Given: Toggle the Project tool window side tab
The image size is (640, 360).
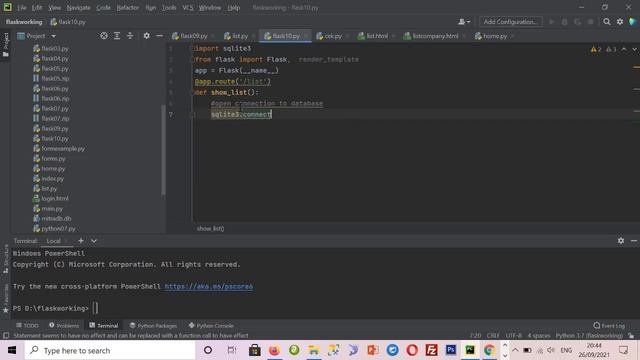Looking at the screenshot, I should pyautogui.click(x=5, y=44).
